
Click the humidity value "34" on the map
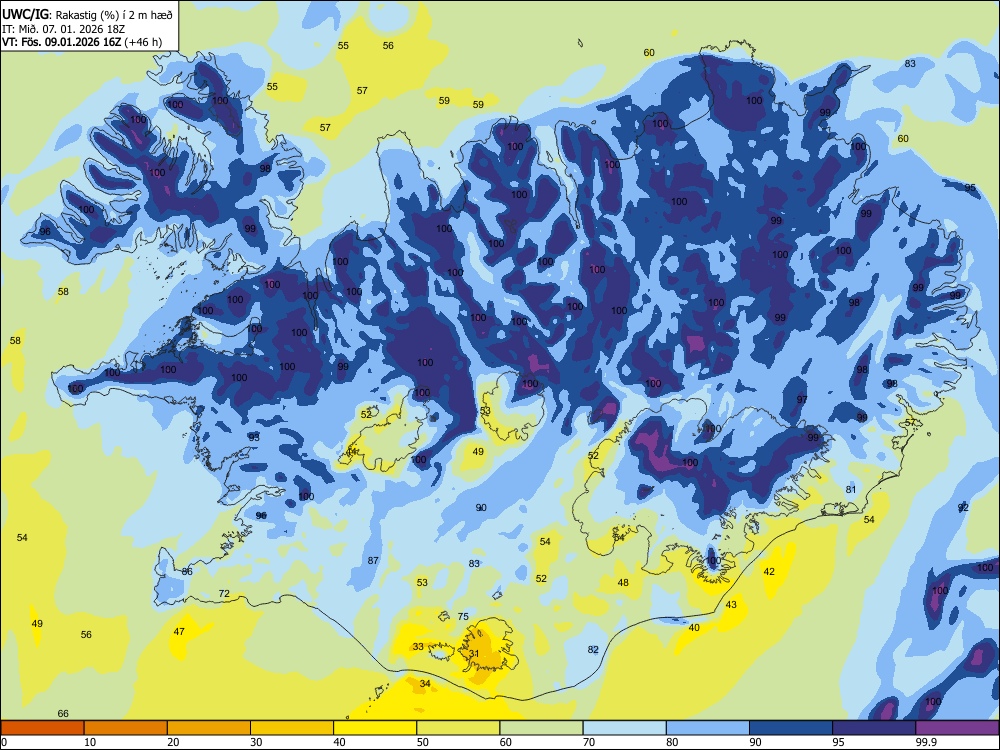pyautogui.click(x=425, y=684)
